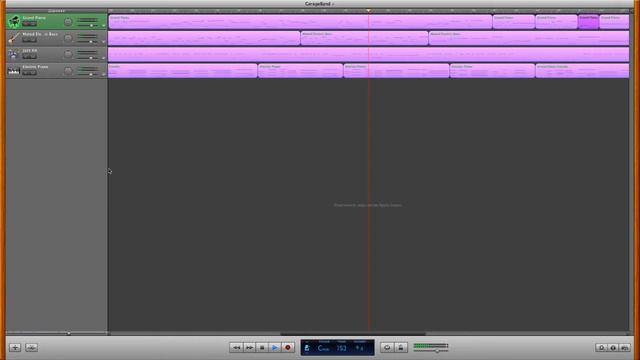Screen dimensions: 640x360
Task: Click the Jazz Kit pan knob
Action: click(68, 54)
